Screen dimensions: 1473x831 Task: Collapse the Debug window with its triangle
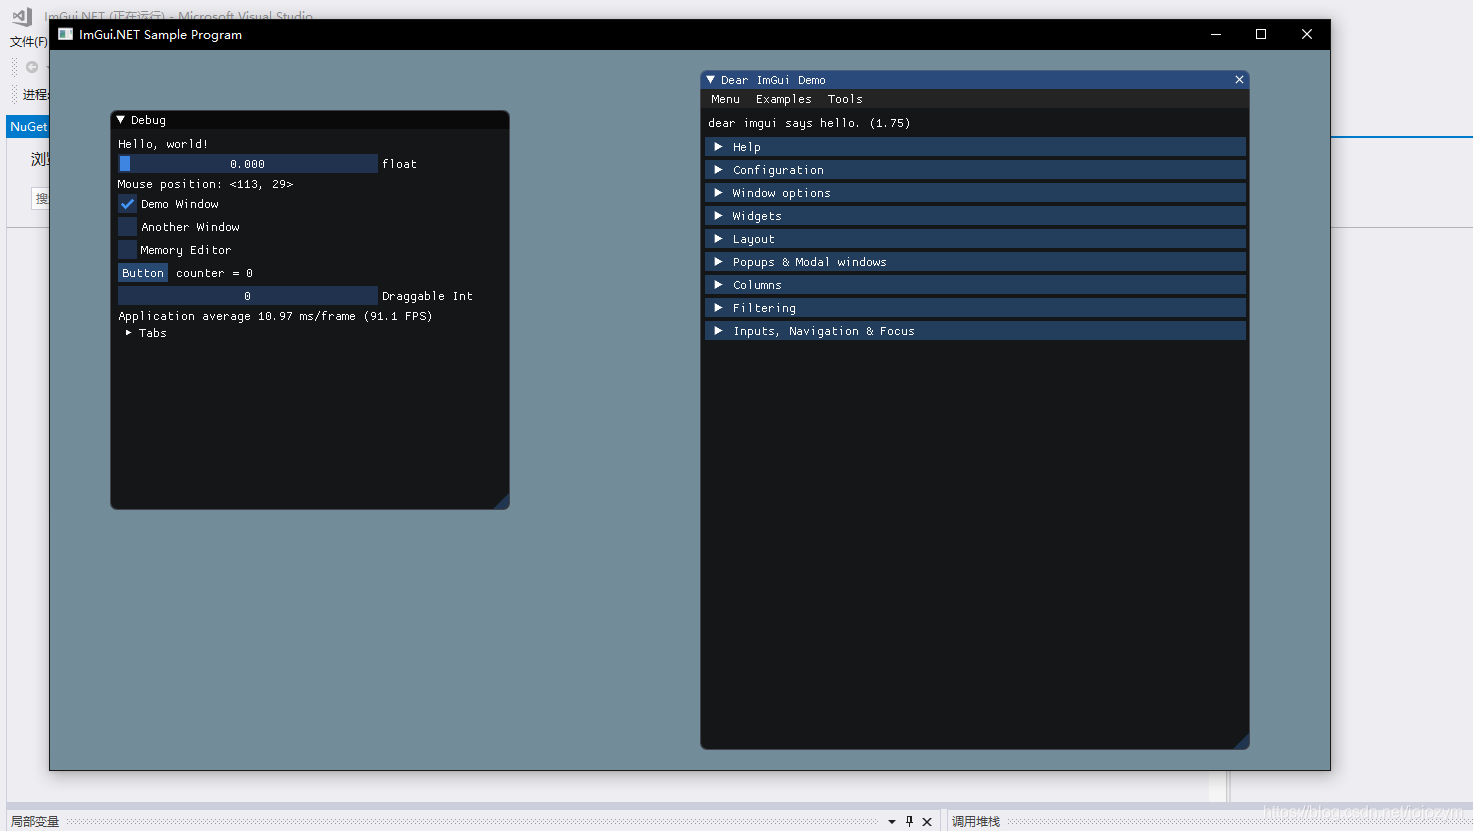[x=121, y=120]
